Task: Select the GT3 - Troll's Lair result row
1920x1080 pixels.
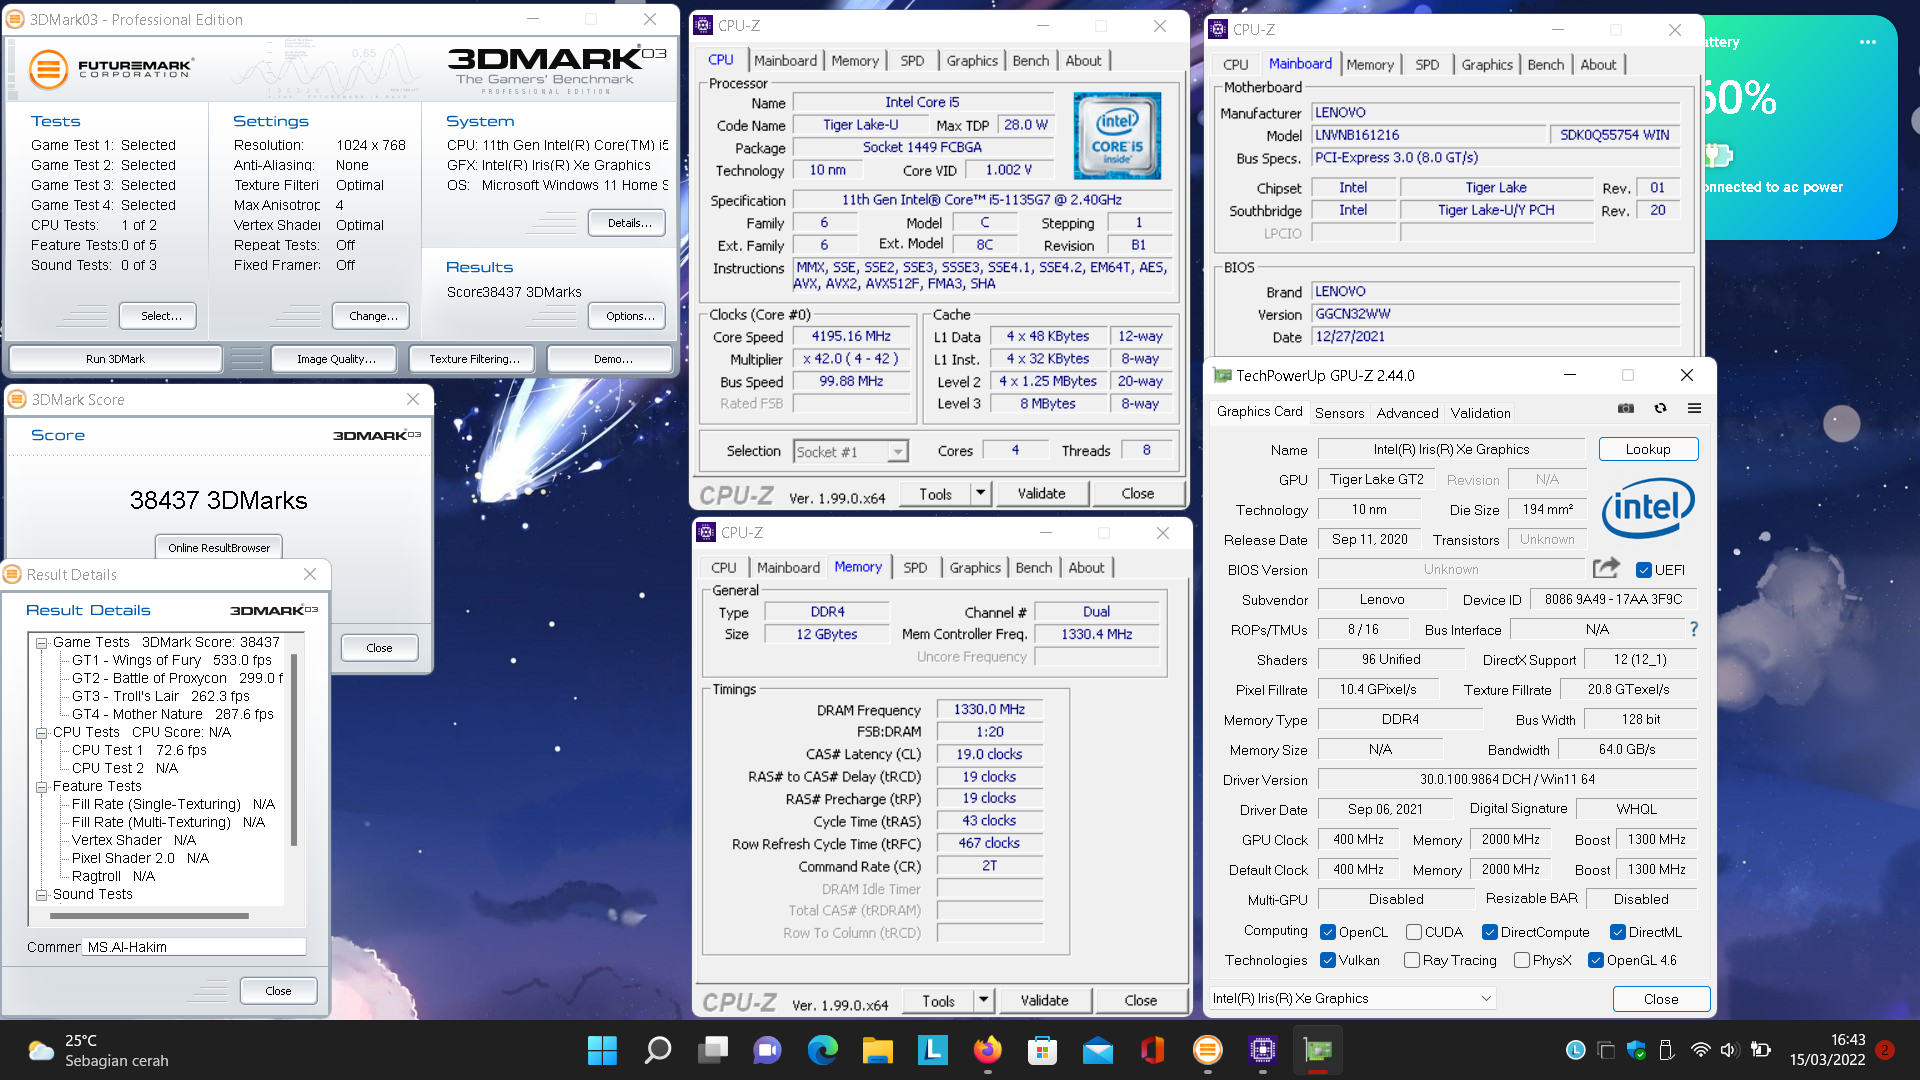Action: (161, 696)
